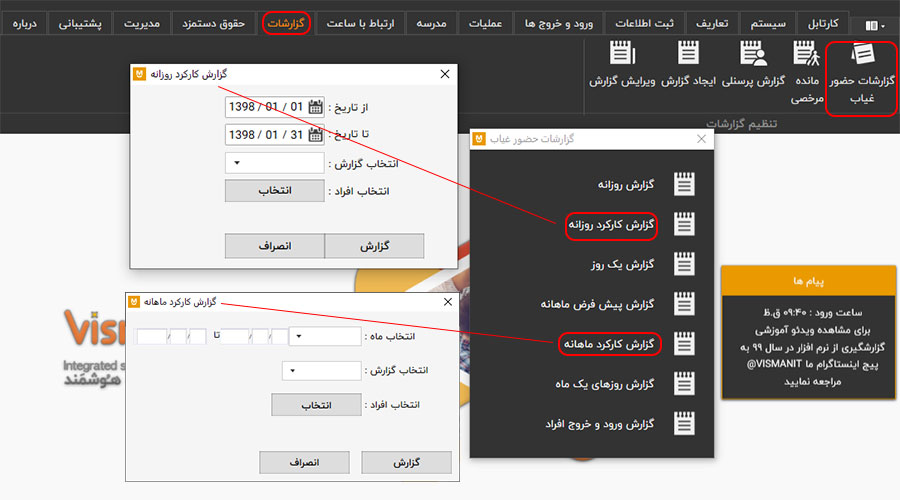Click the ایجاد گزارش ribbon icon

pyautogui.click(x=688, y=53)
